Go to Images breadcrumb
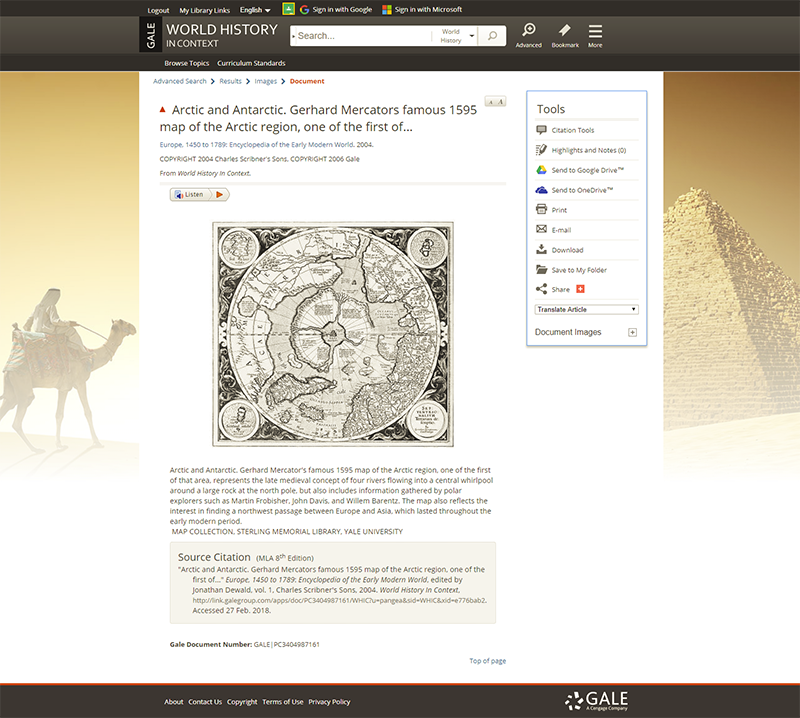The height and width of the screenshot is (718, 800). [266, 81]
